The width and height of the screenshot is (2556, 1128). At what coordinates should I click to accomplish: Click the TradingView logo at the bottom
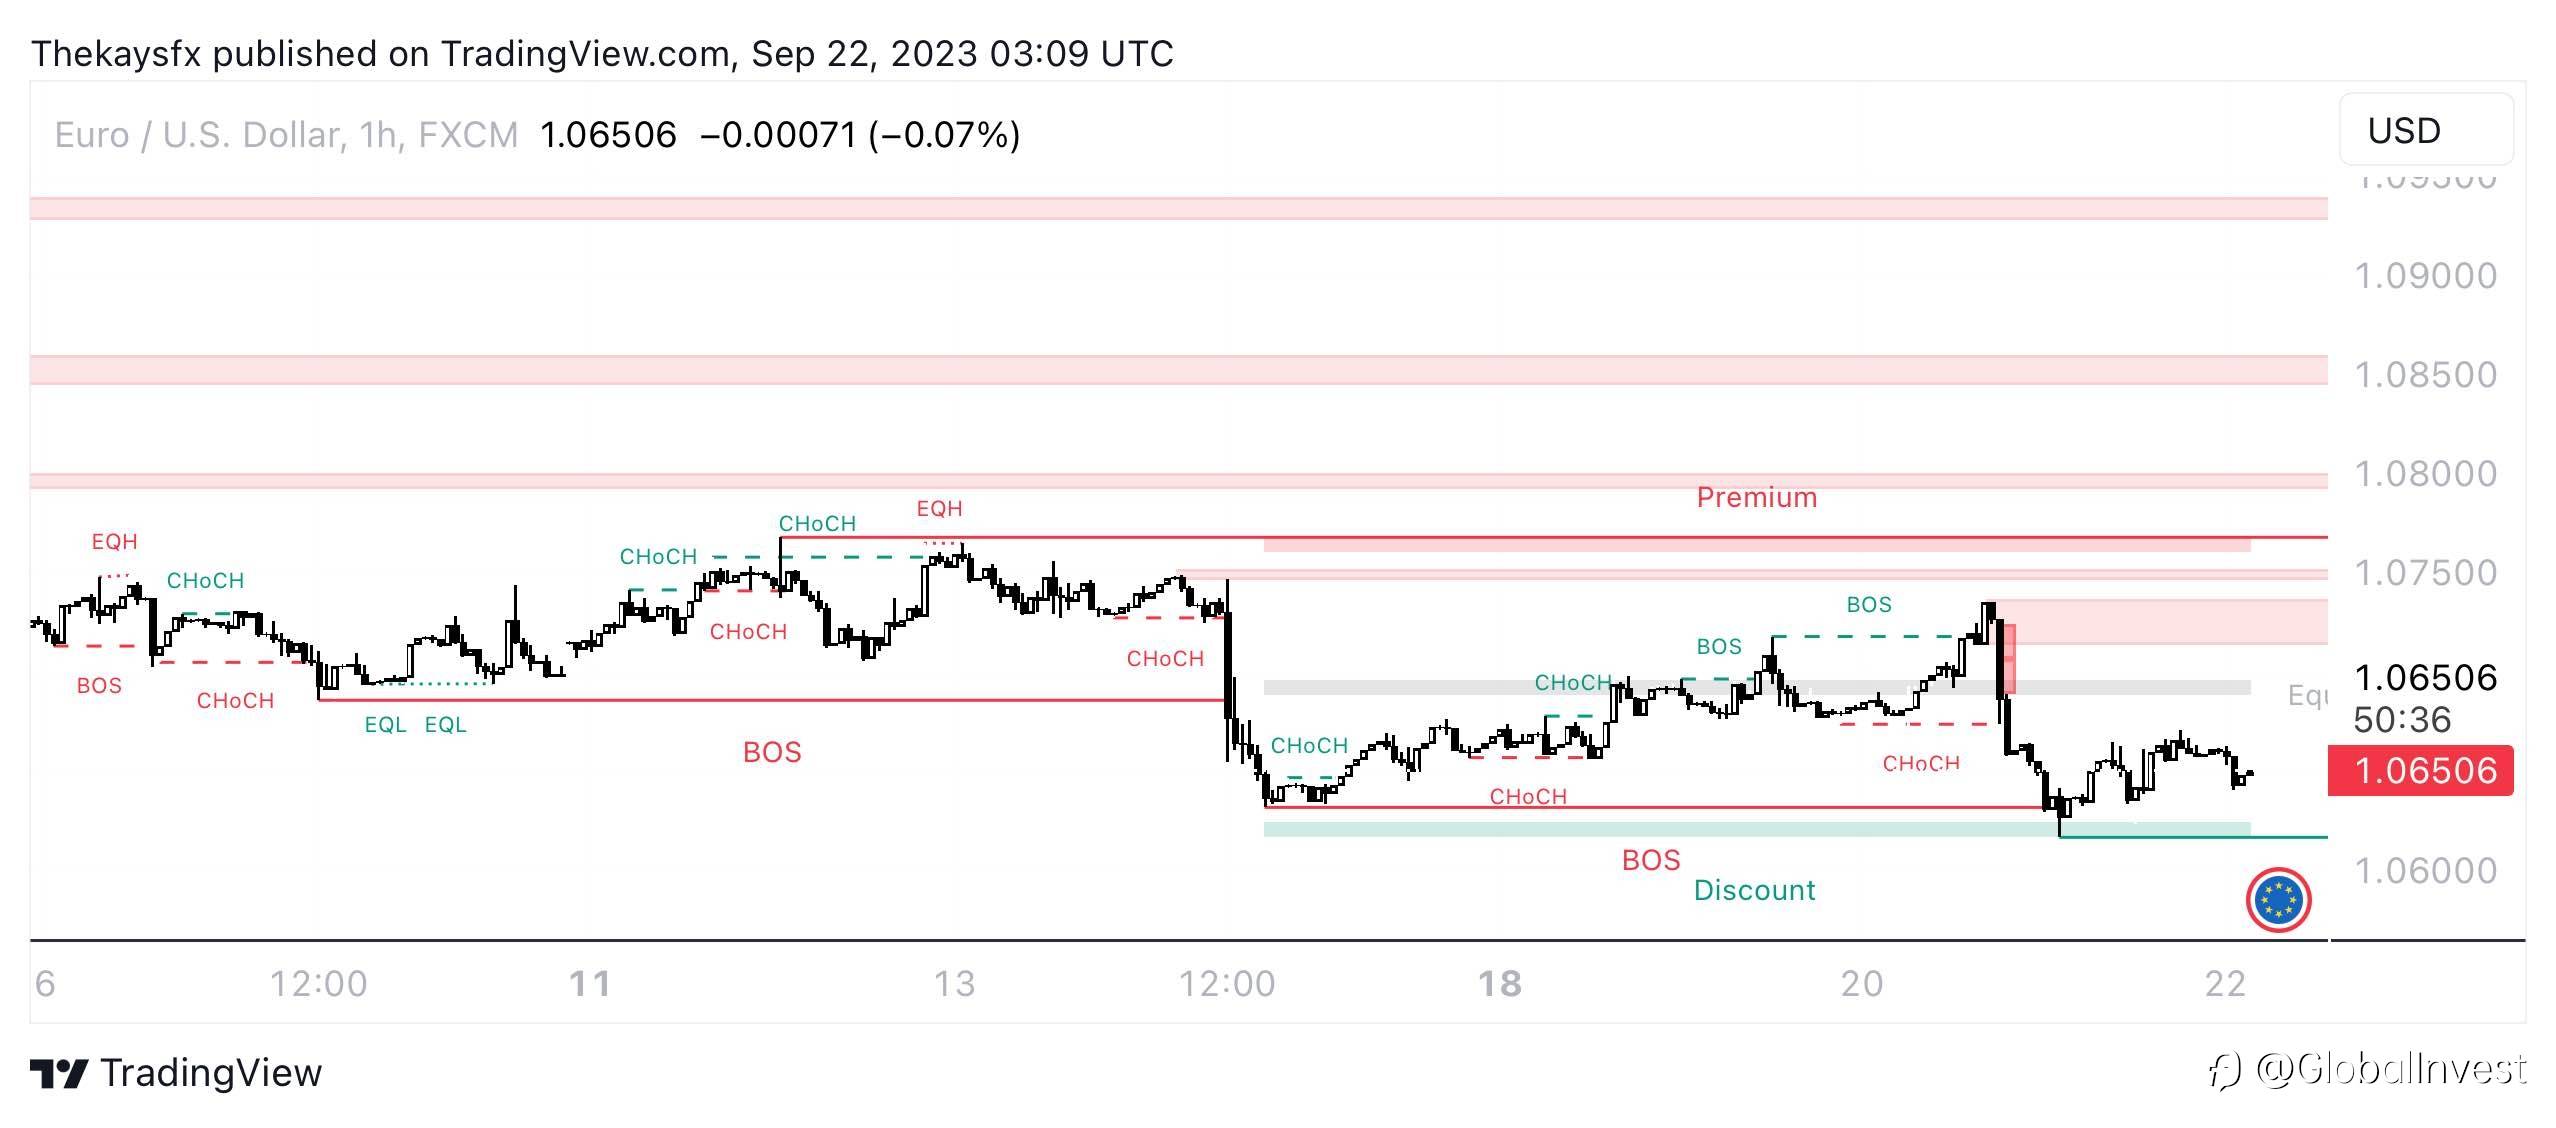tap(176, 1073)
